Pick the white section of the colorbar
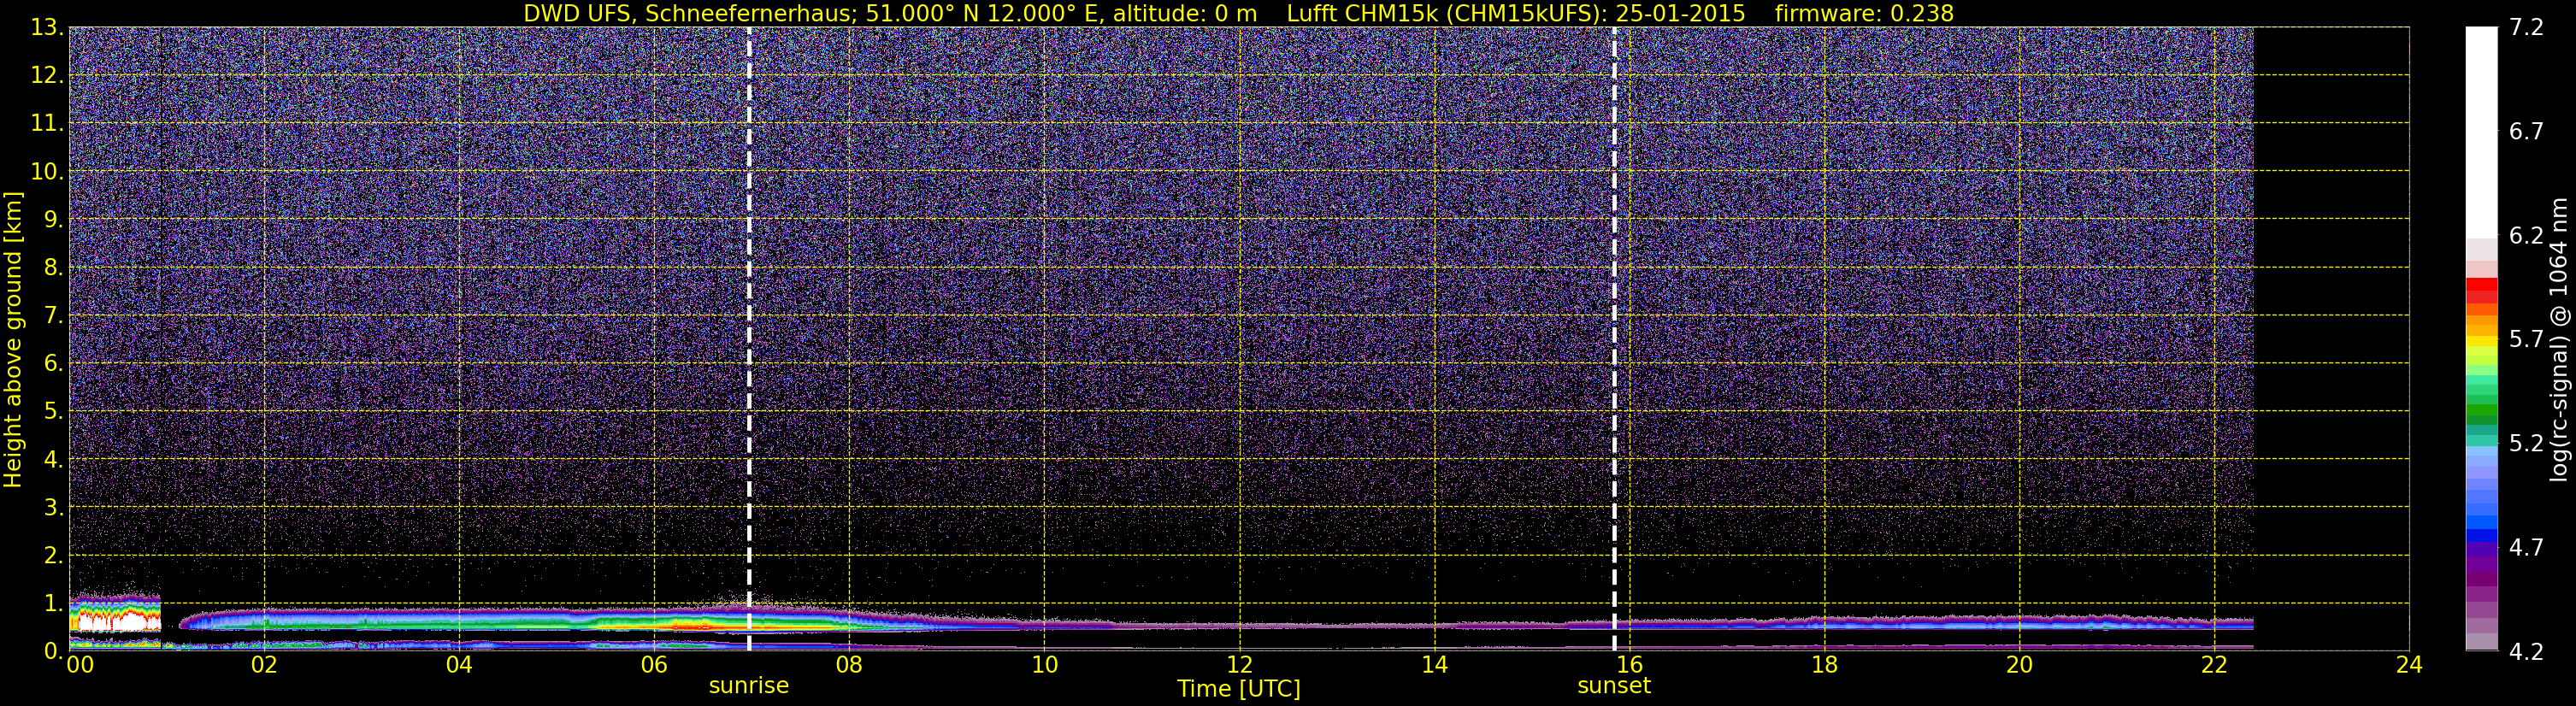The height and width of the screenshot is (706, 2576). (2481, 130)
